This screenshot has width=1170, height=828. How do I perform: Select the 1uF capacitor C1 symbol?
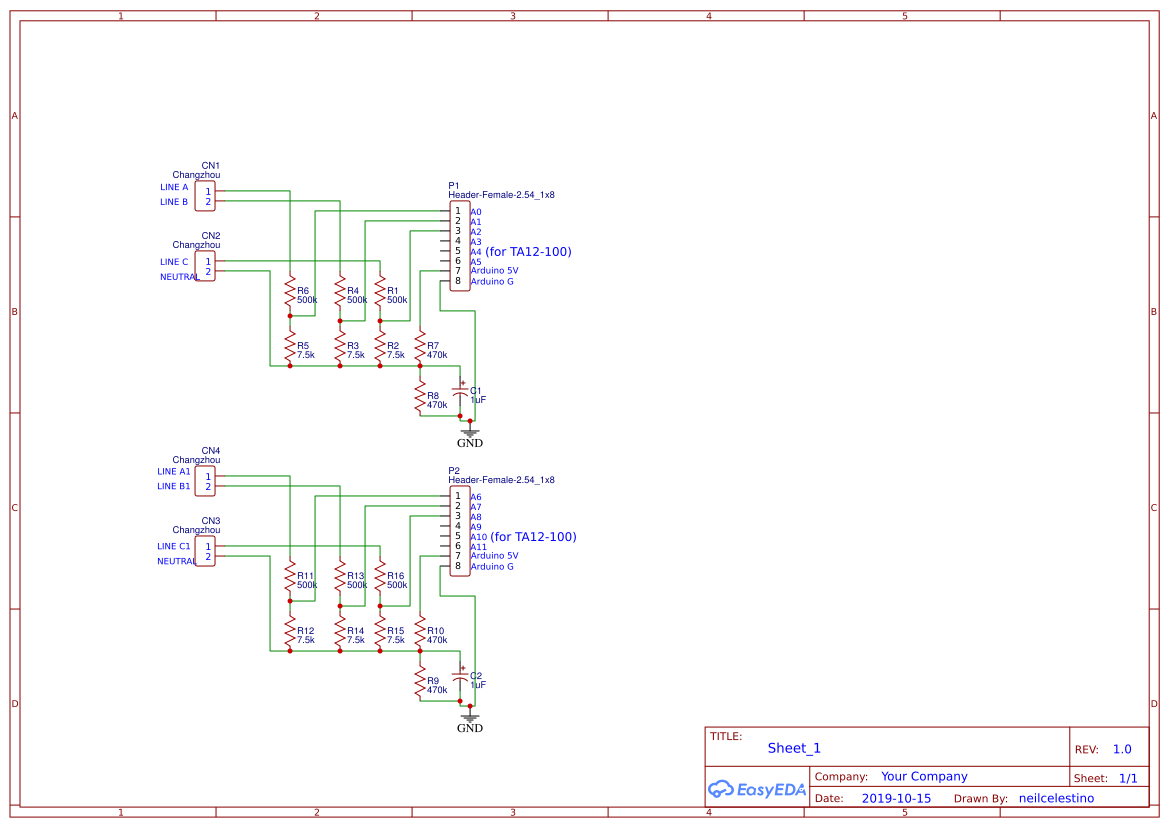(461, 393)
